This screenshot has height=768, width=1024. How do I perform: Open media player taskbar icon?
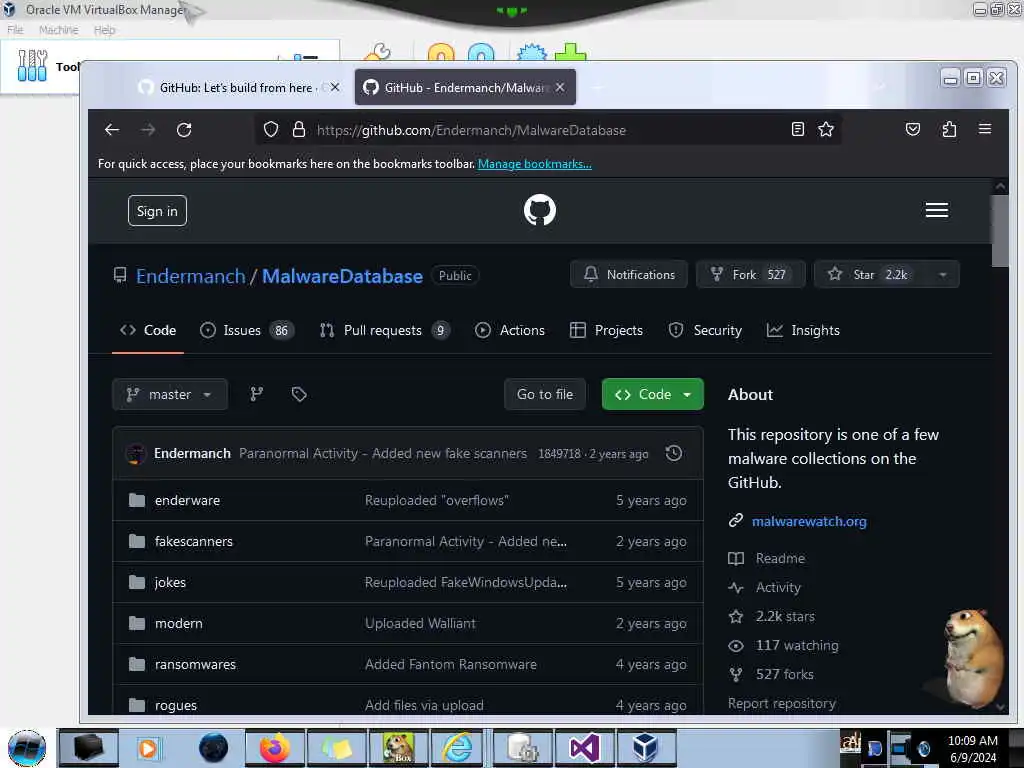[148, 748]
